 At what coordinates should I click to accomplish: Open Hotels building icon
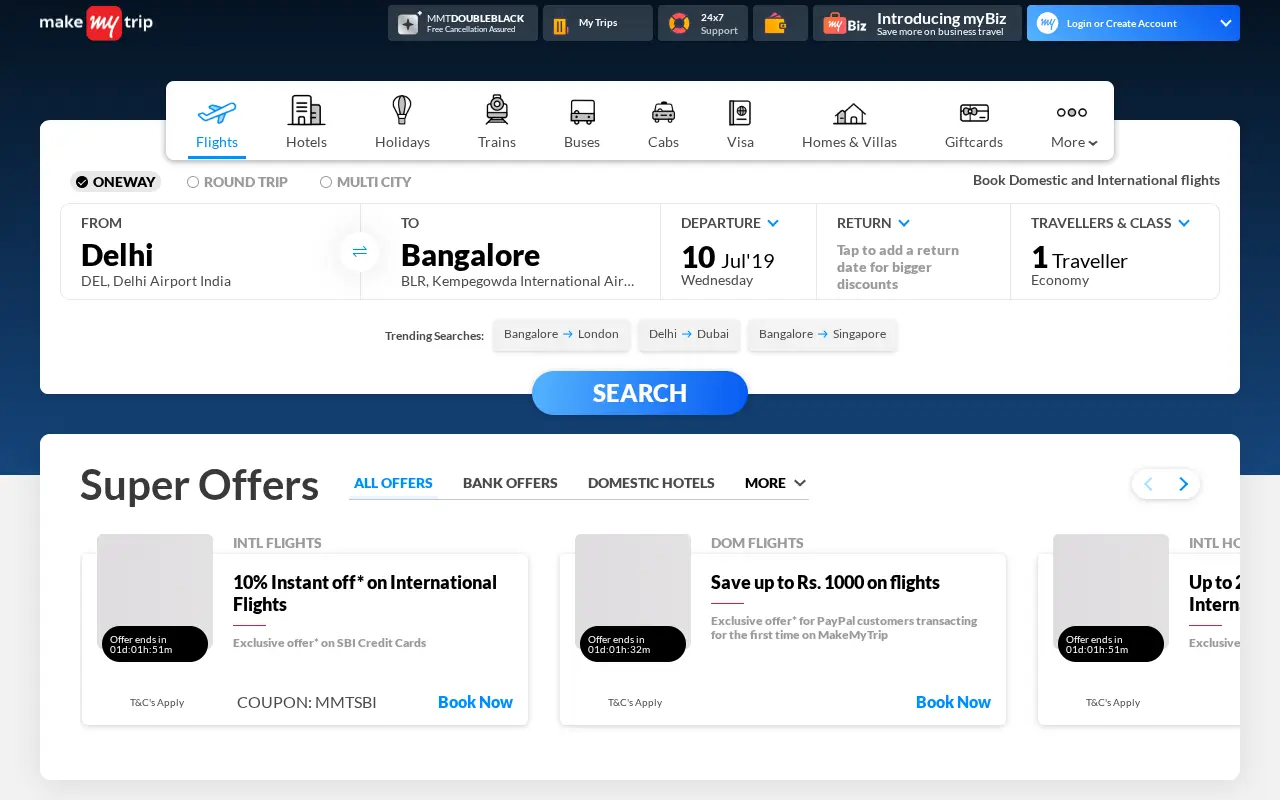coord(306,110)
